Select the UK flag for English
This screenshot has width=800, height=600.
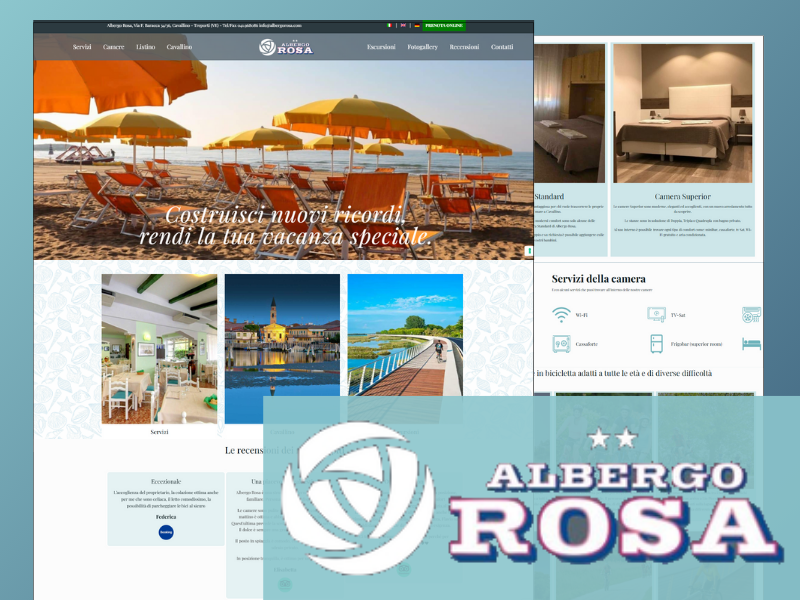(403, 25)
